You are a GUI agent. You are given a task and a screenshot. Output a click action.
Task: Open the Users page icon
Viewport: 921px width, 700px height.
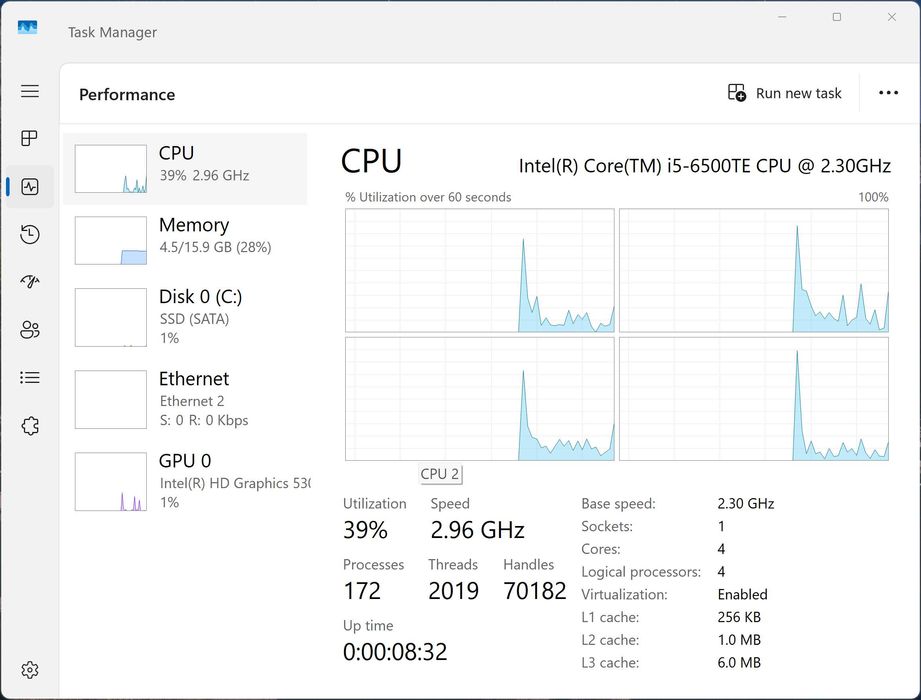click(30, 330)
